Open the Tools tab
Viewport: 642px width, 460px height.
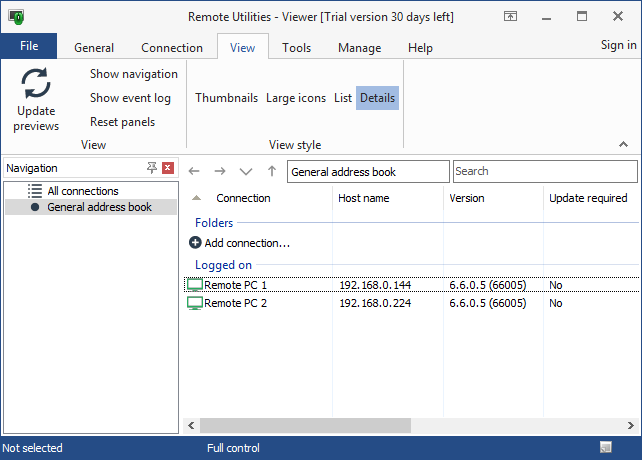[296, 48]
